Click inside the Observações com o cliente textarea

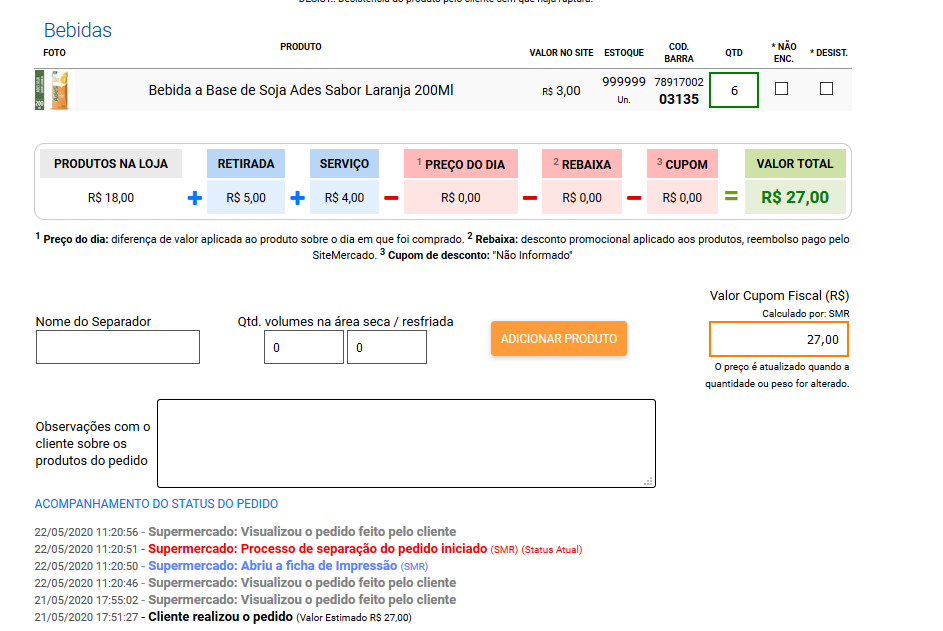coord(407,443)
